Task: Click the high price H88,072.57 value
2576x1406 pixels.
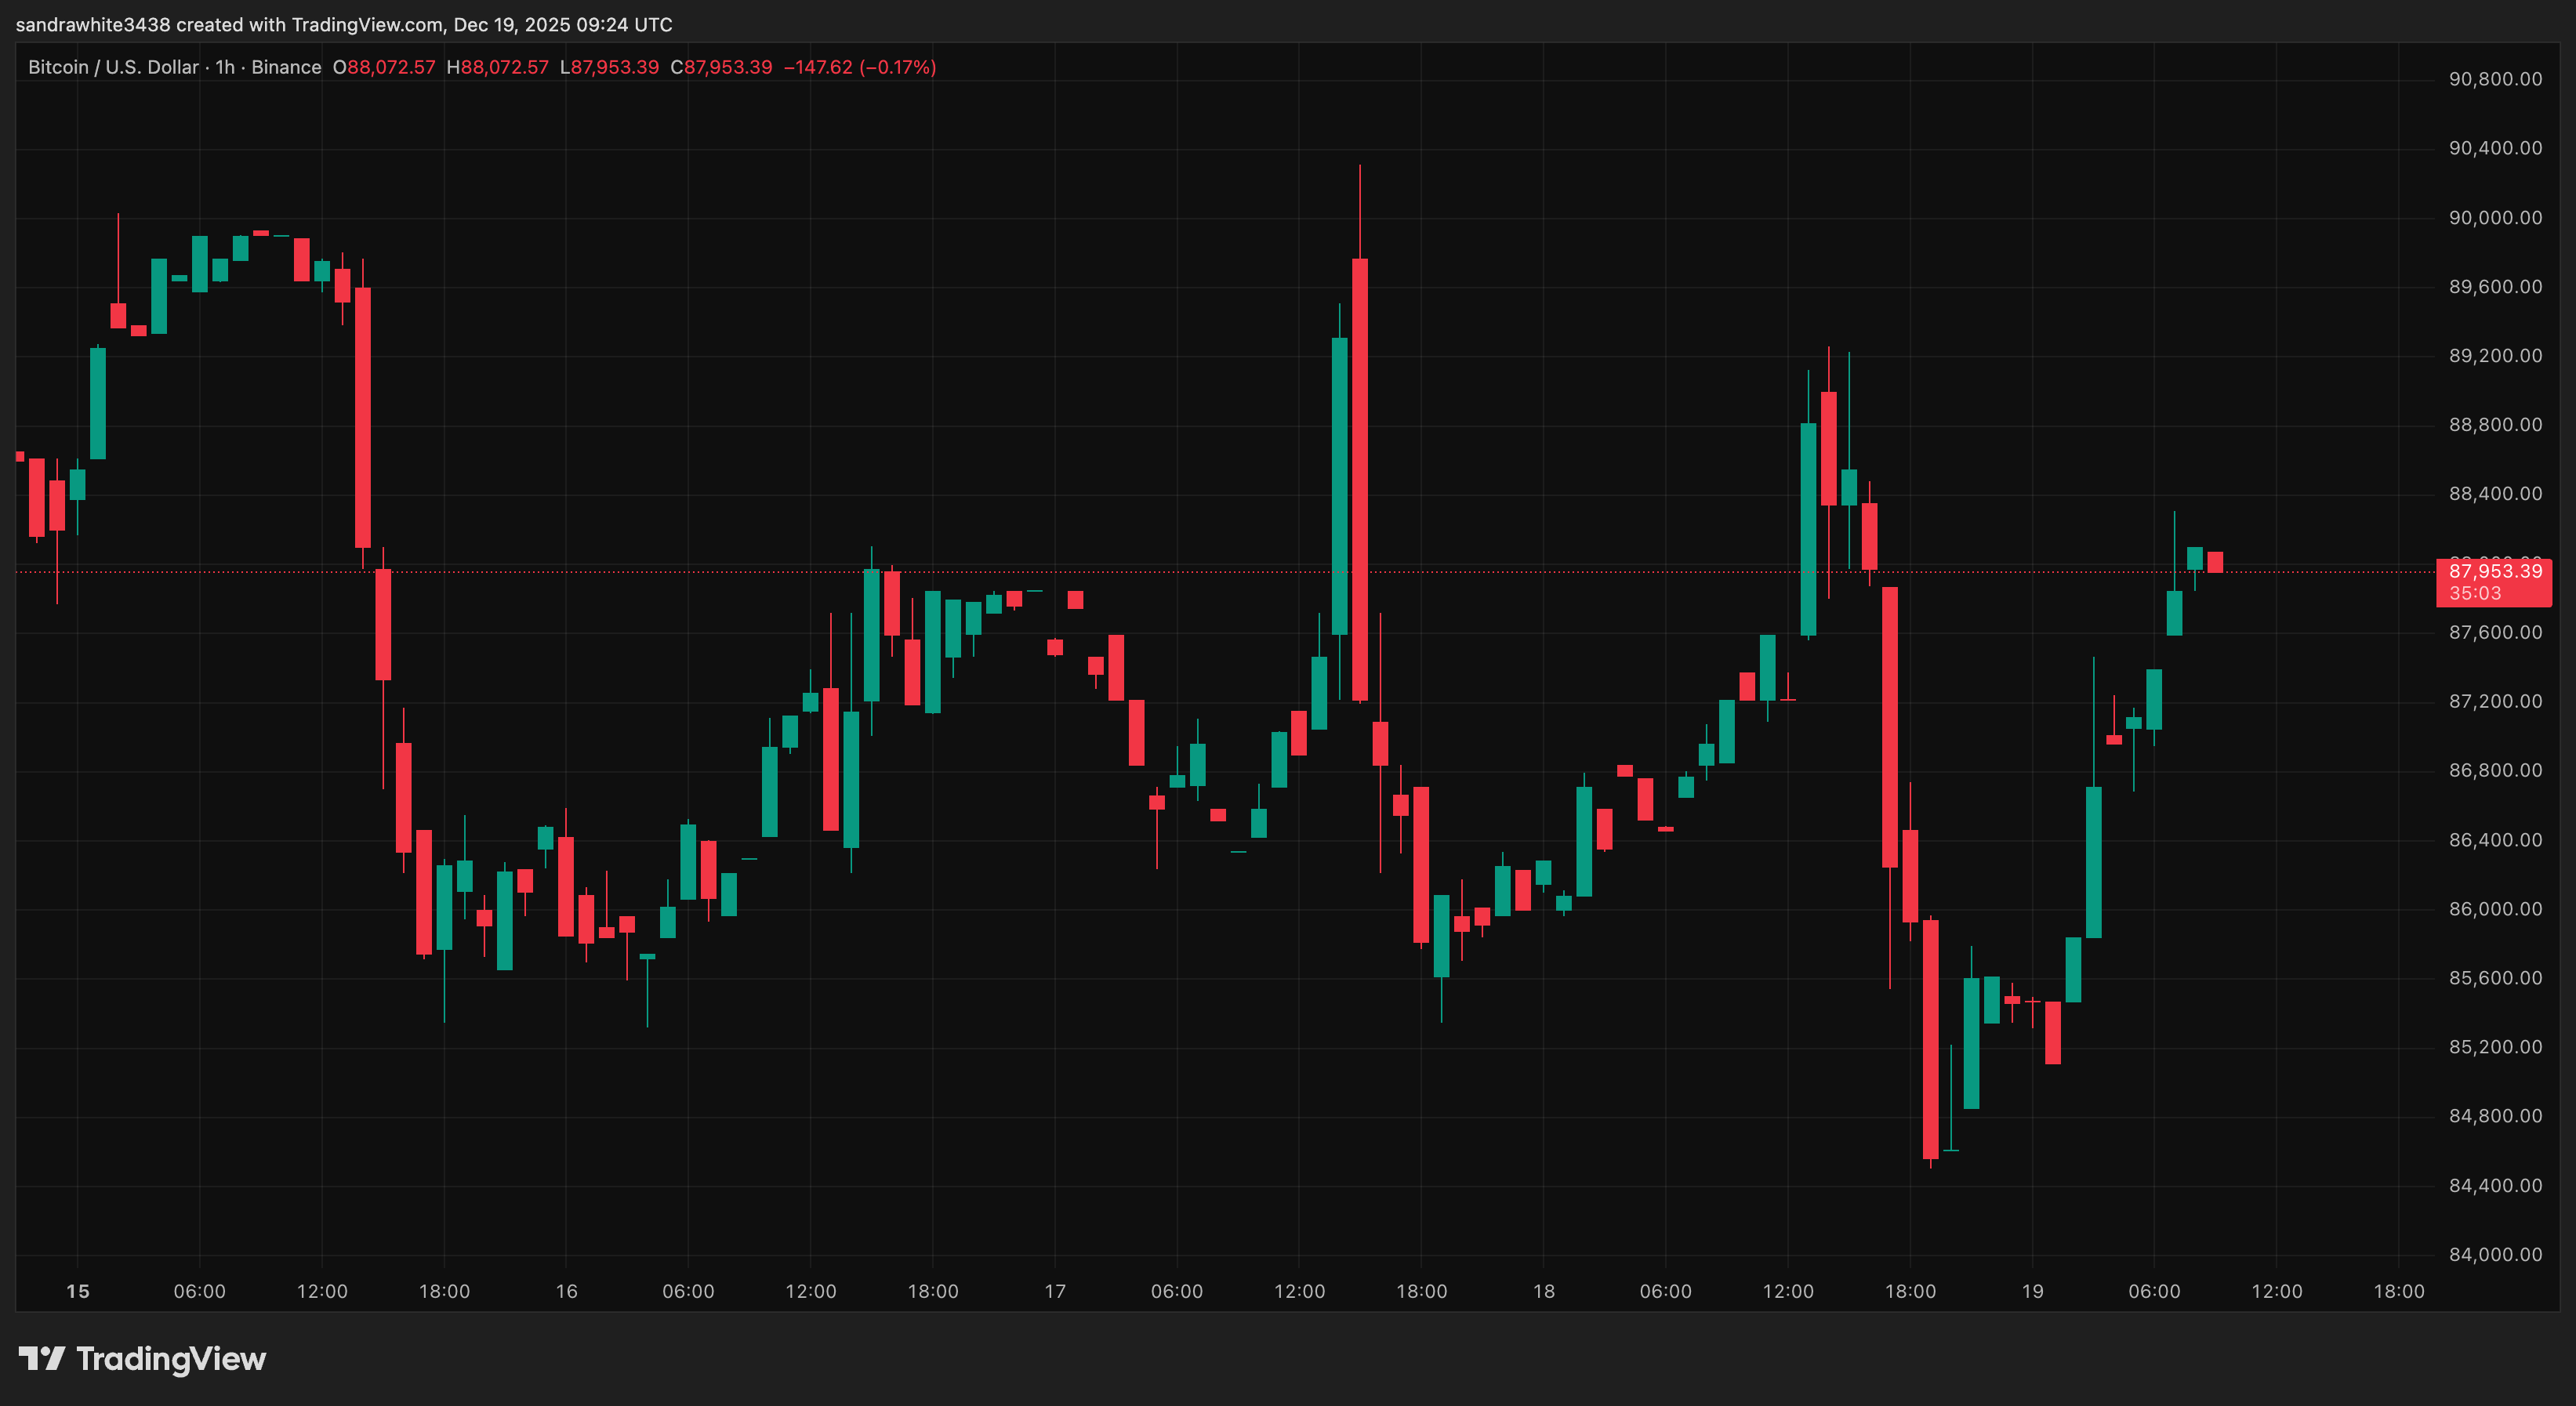Action: 498,67
